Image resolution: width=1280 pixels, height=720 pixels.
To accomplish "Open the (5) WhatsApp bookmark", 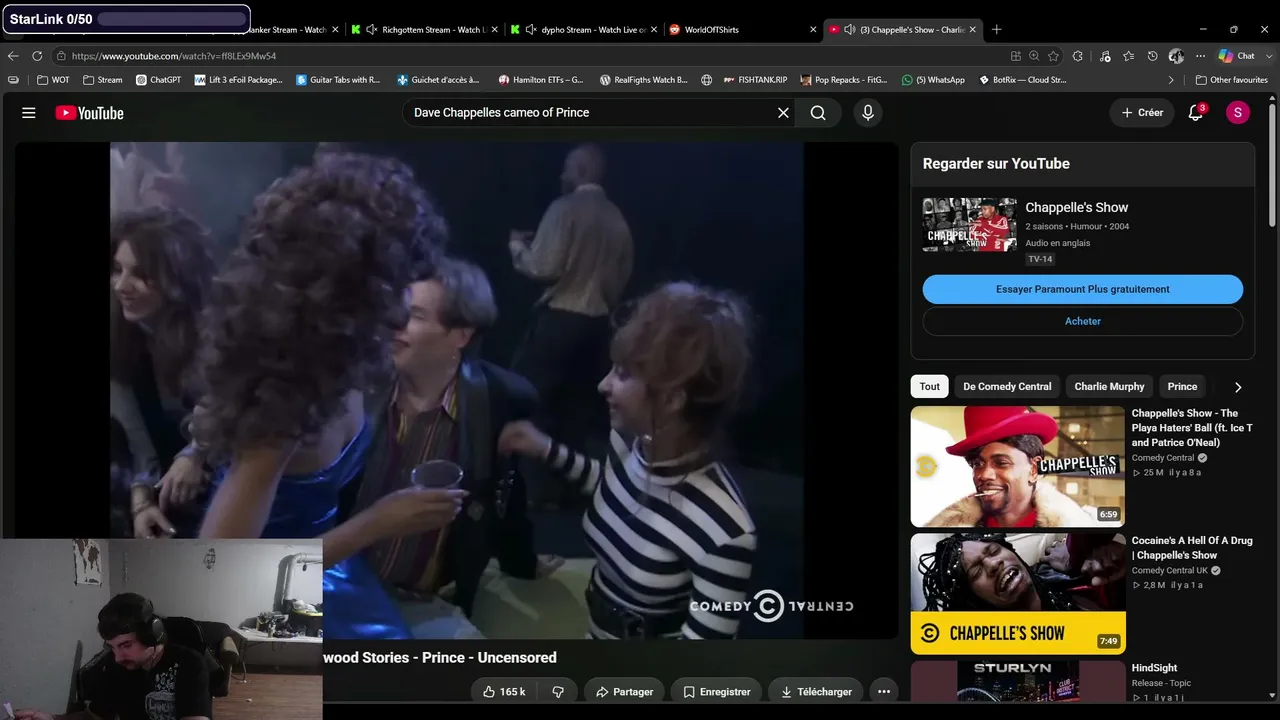I will point(933,80).
